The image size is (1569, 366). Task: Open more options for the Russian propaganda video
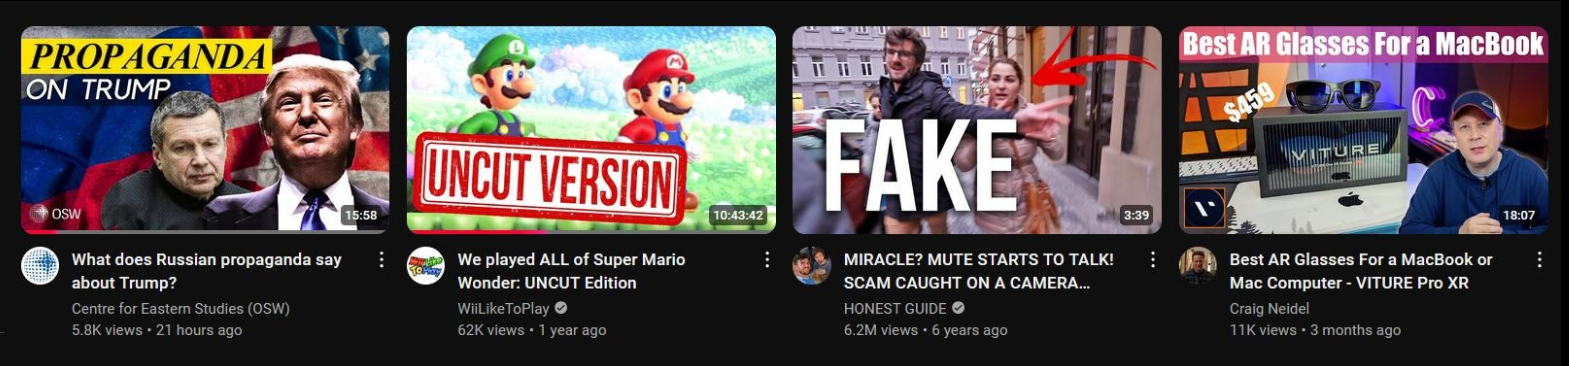pos(381,260)
